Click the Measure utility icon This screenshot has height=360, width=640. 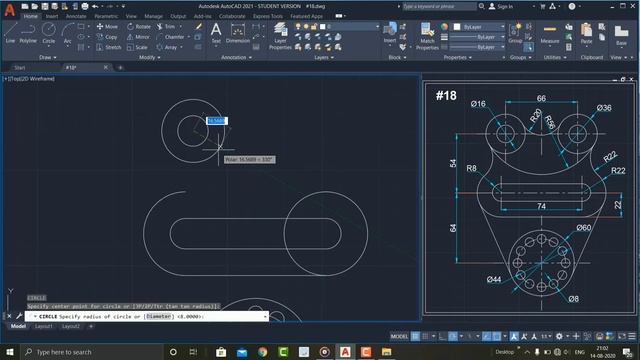click(549, 33)
